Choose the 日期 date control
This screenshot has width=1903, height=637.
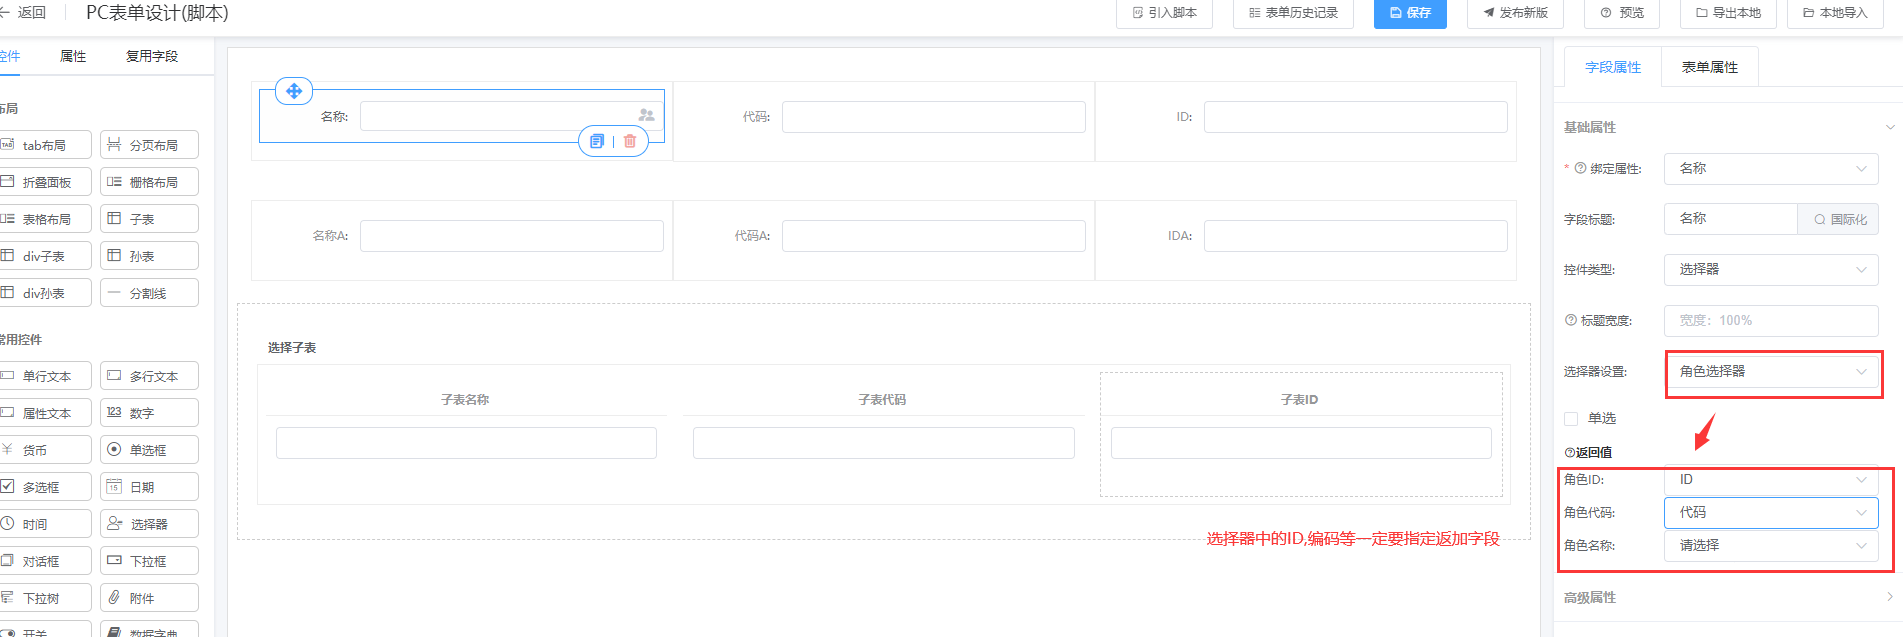pyautogui.click(x=149, y=487)
